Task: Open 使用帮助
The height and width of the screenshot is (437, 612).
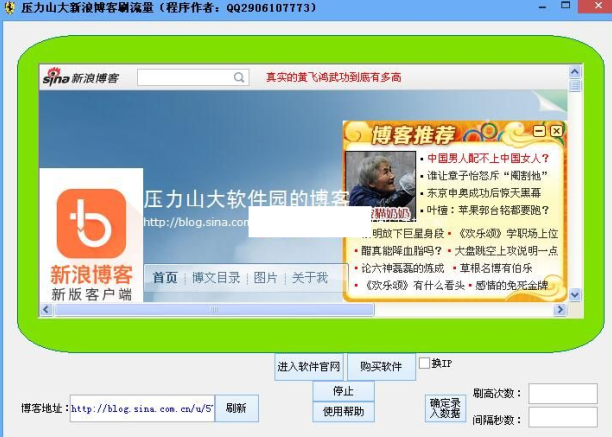Action: point(343,411)
